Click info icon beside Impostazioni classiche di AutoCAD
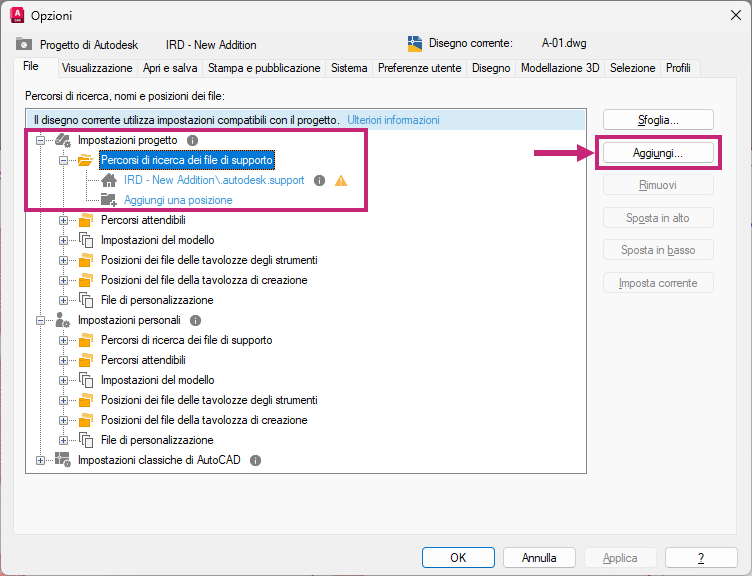The width and height of the screenshot is (752, 576). (255, 460)
